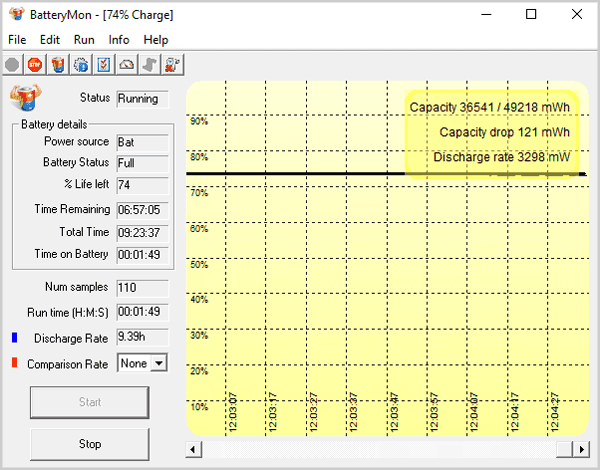Screen dimensions: 600x470
Task: Click the 'Capacity 36541 / 49218 mWh' text
Action: 489,107
